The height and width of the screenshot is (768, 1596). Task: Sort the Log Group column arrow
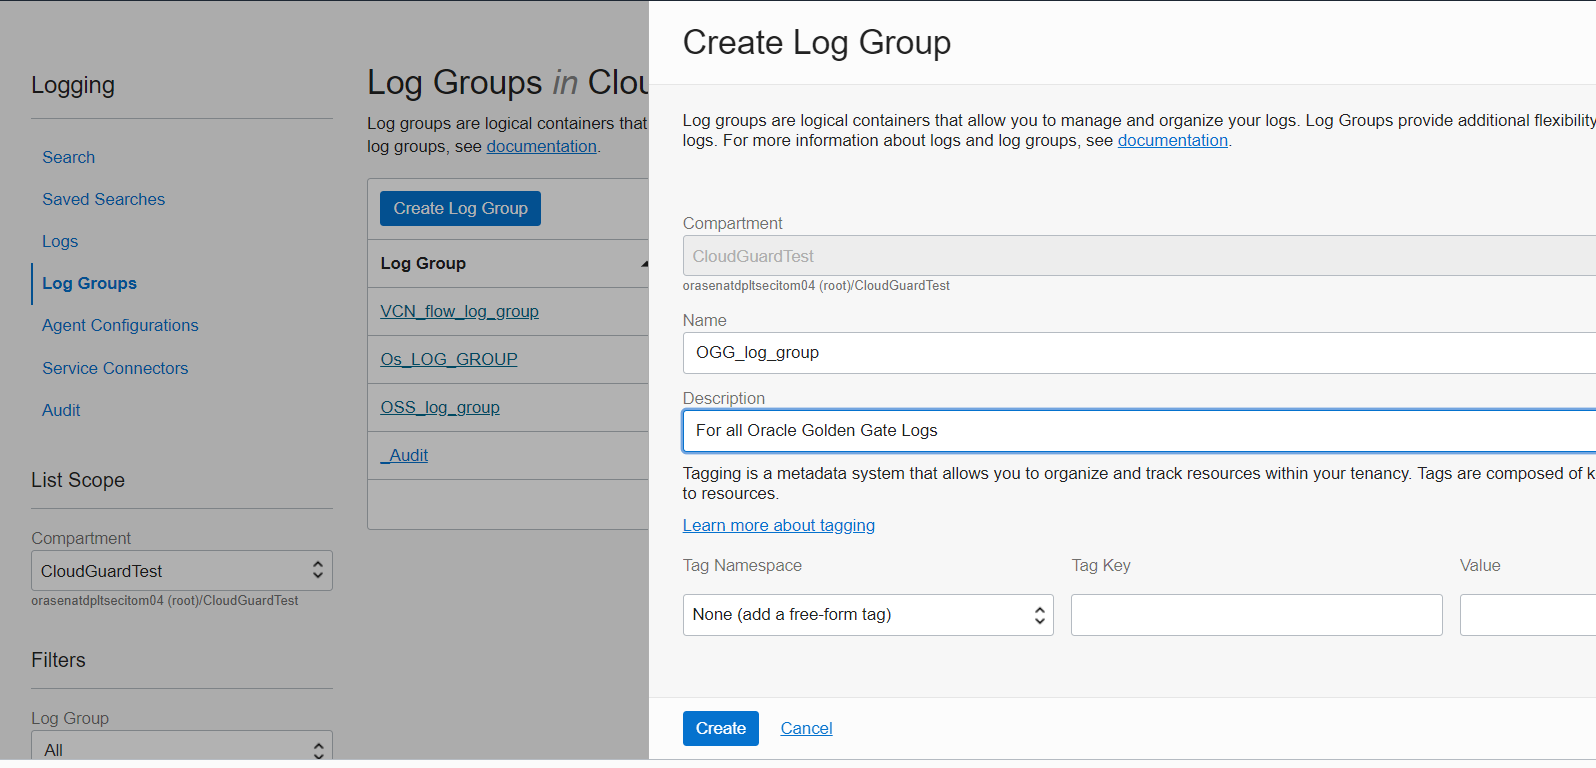(x=644, y=264)
